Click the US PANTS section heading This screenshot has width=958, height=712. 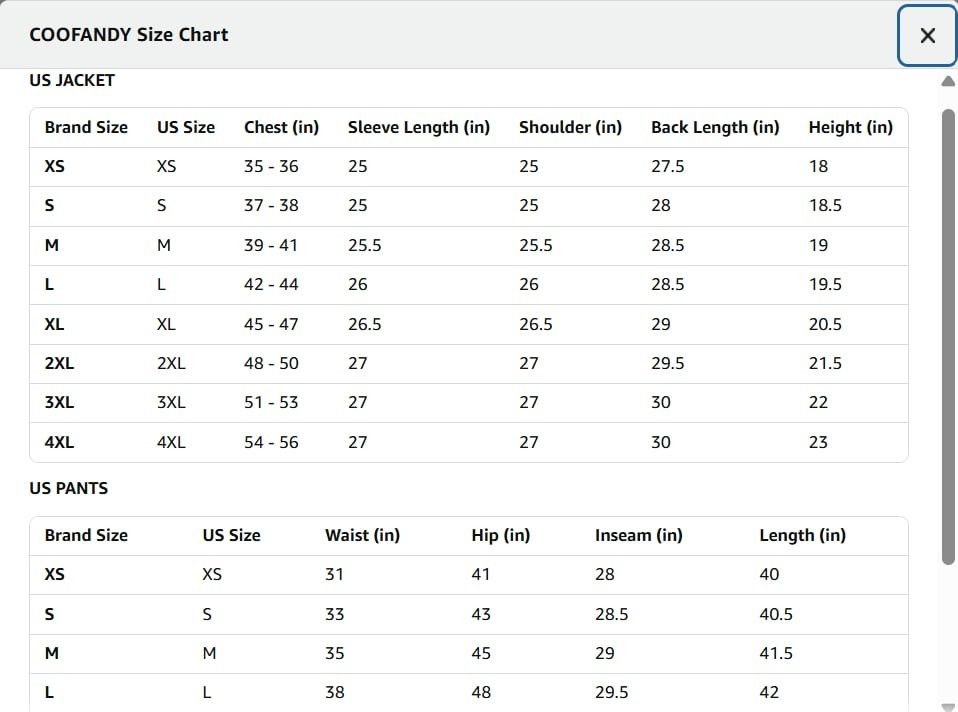point(68,488)
